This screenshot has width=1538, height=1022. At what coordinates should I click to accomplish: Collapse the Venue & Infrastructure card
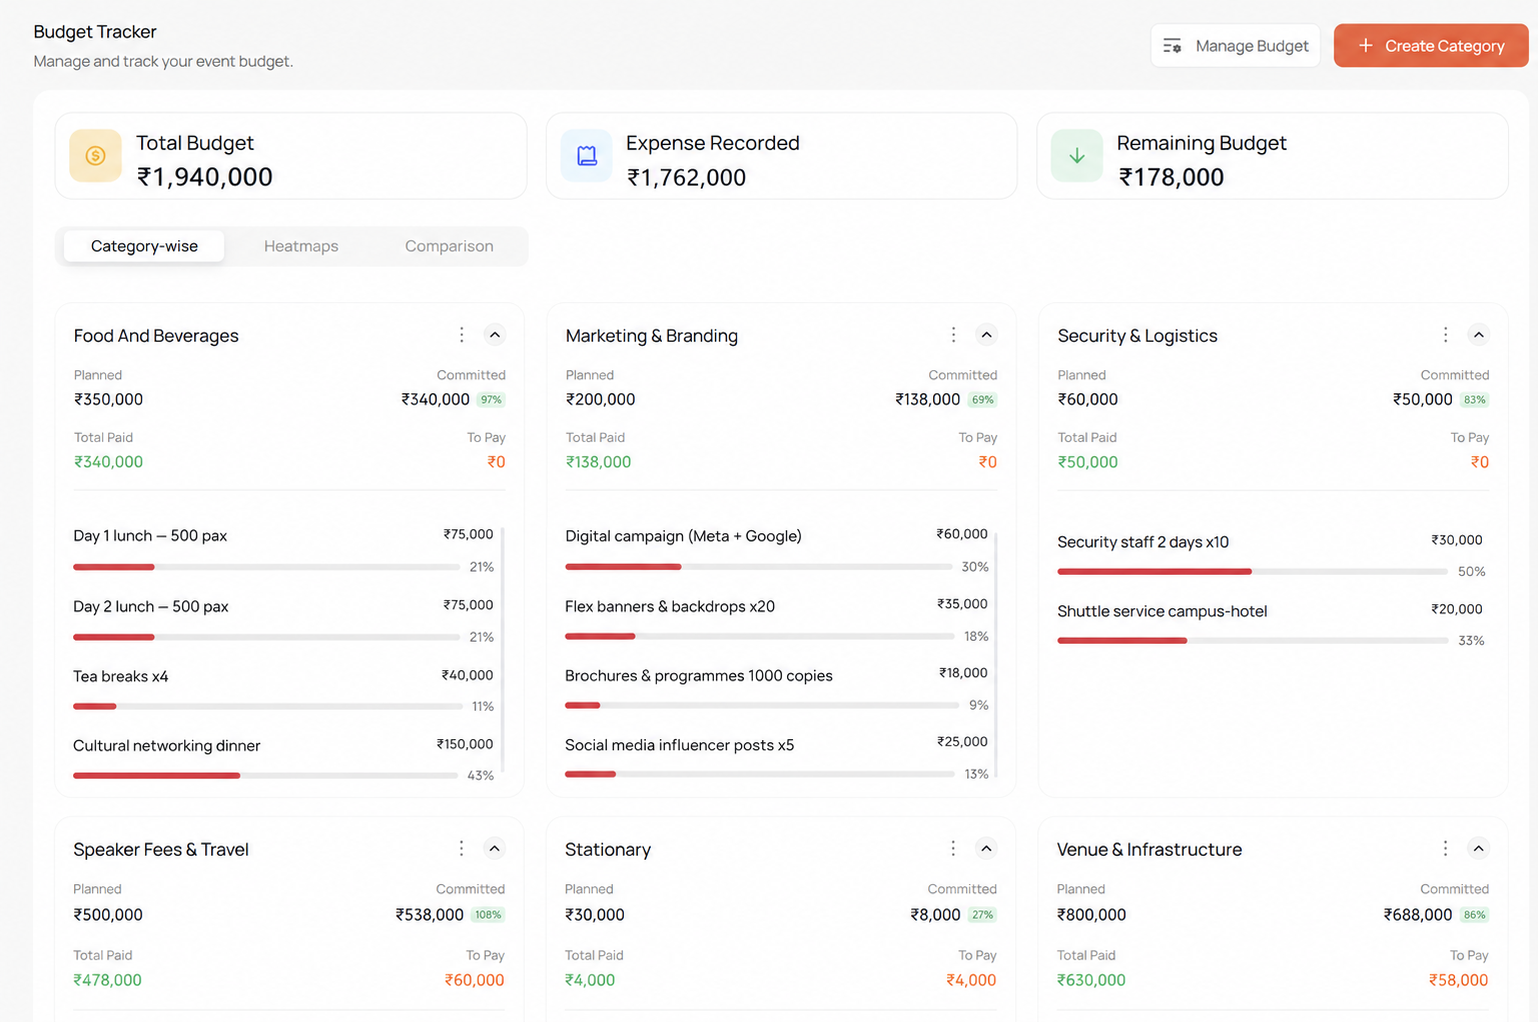pos(1478,848)
